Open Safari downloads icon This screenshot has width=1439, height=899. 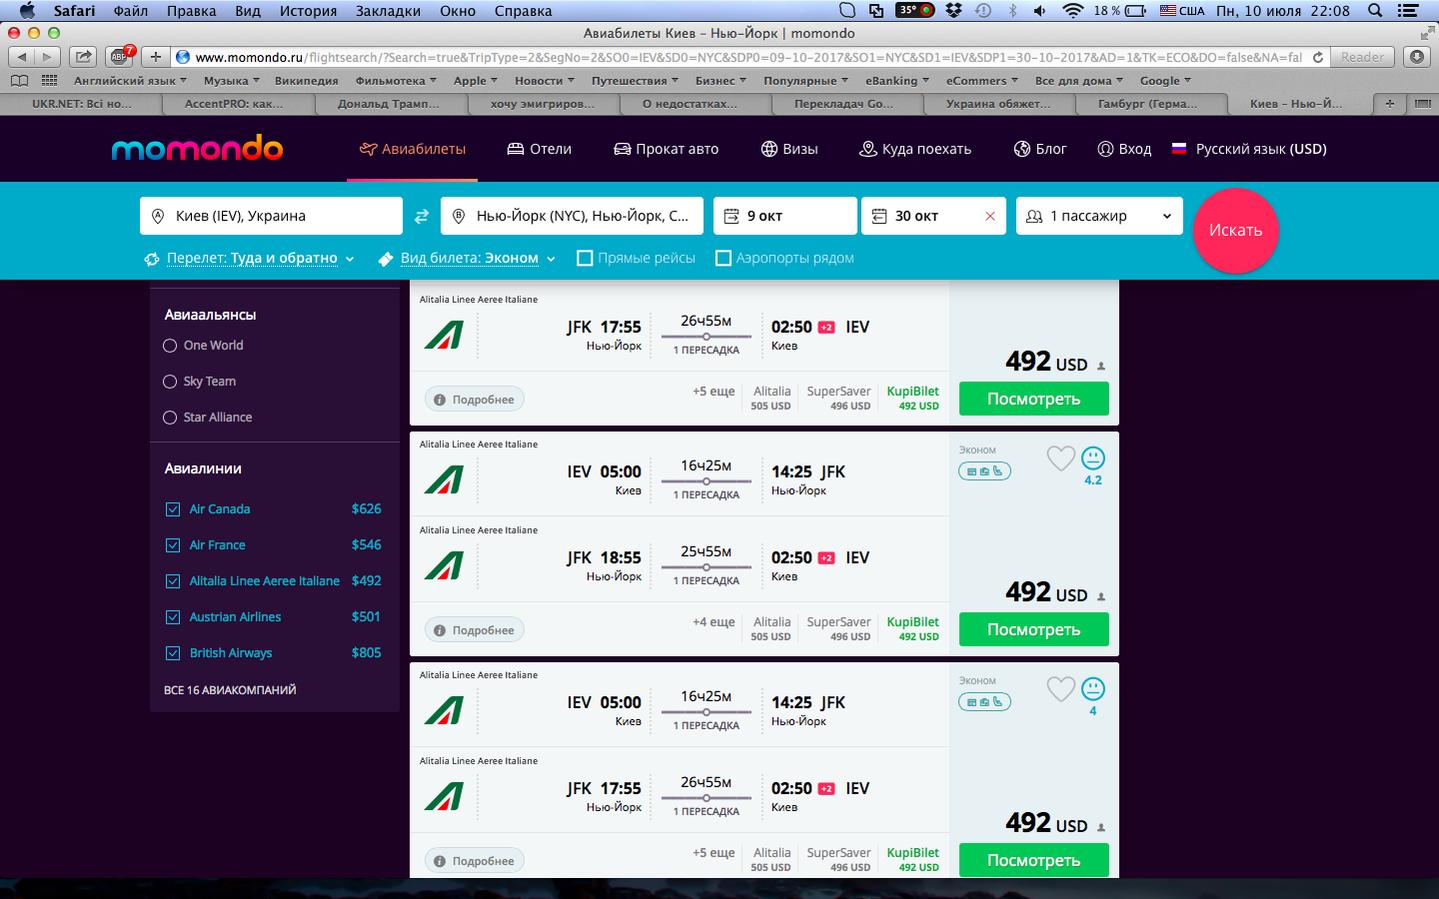(x=1417, y=57)
